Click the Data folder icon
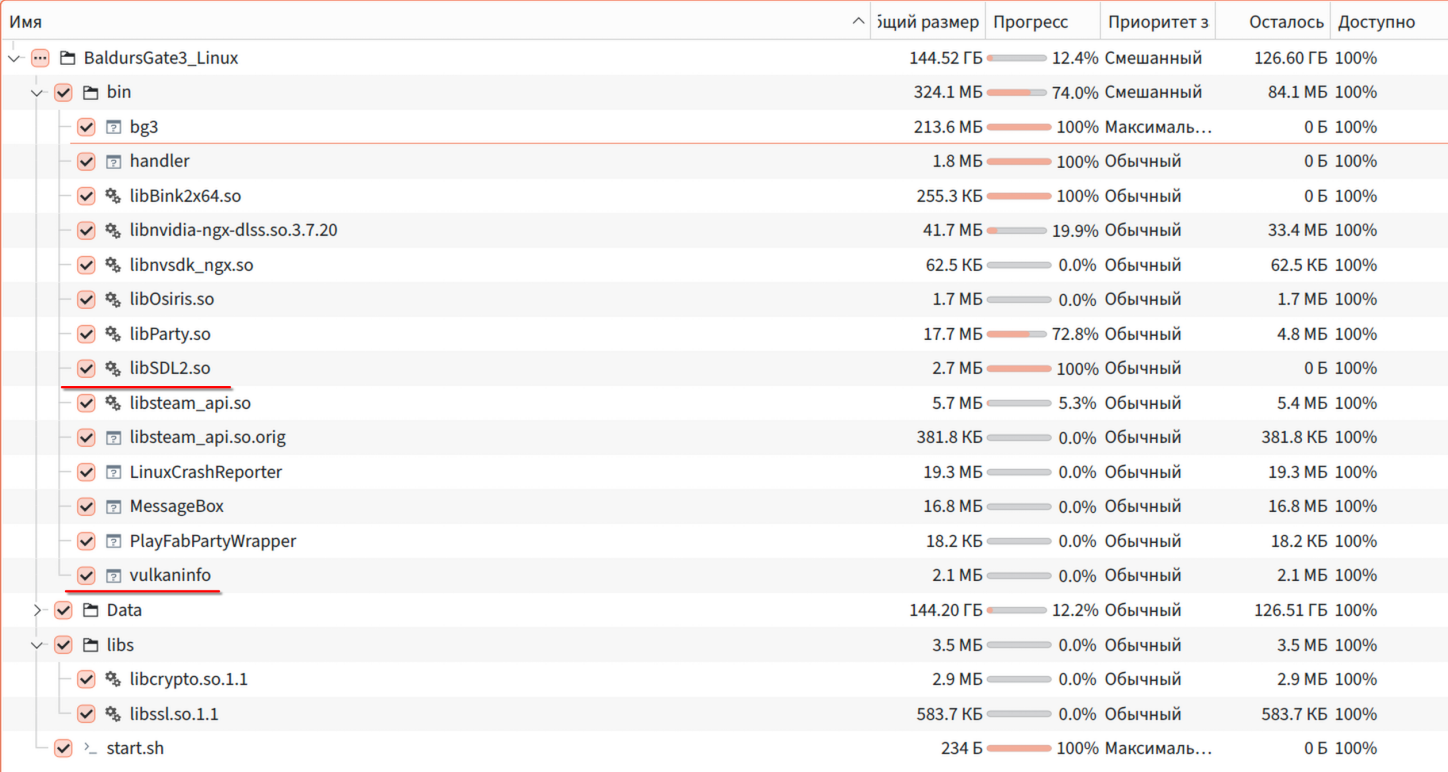Image resolution: width=1448 pixels, height=772 pixels. tap(91, 610)
